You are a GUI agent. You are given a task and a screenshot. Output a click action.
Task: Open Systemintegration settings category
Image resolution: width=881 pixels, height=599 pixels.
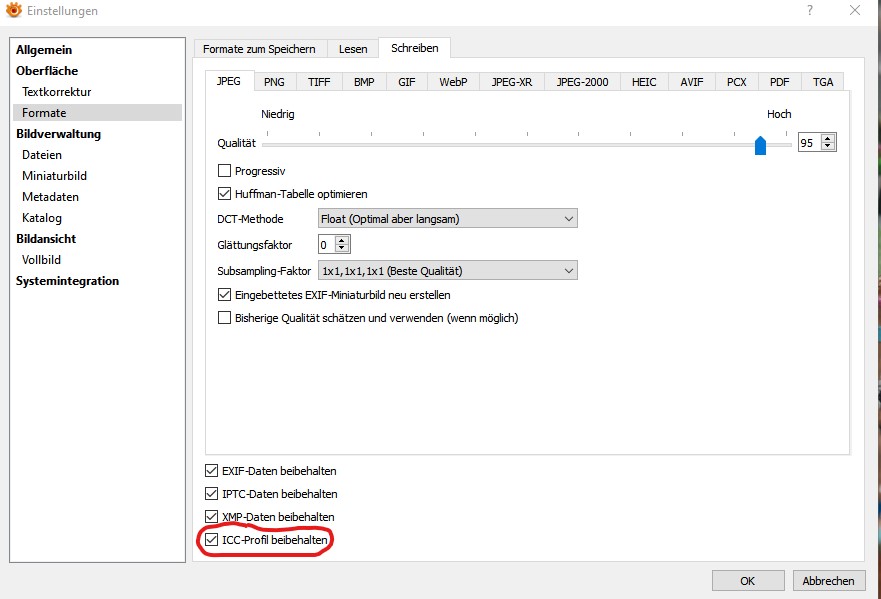click(67, 281)
